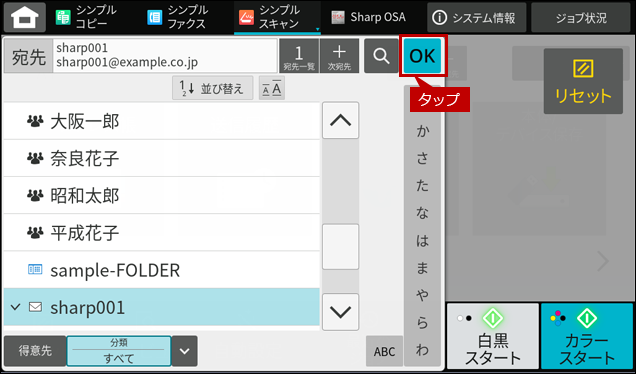Start color scan カラースタート

(587, 335)
